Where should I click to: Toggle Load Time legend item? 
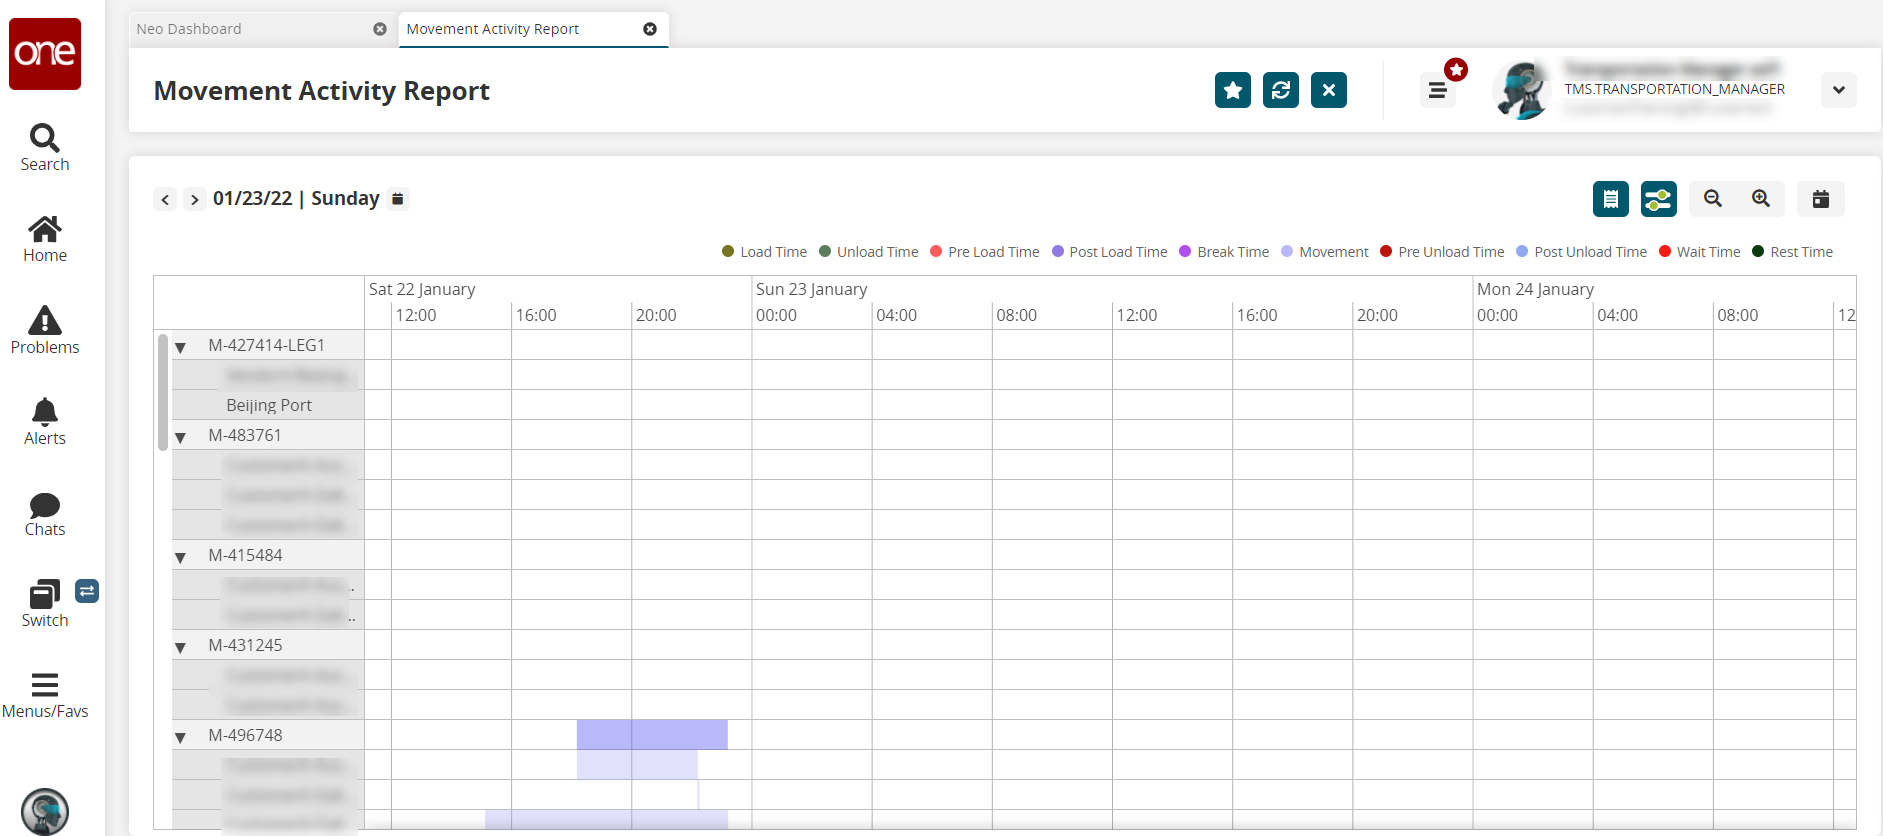pos(764,252)
